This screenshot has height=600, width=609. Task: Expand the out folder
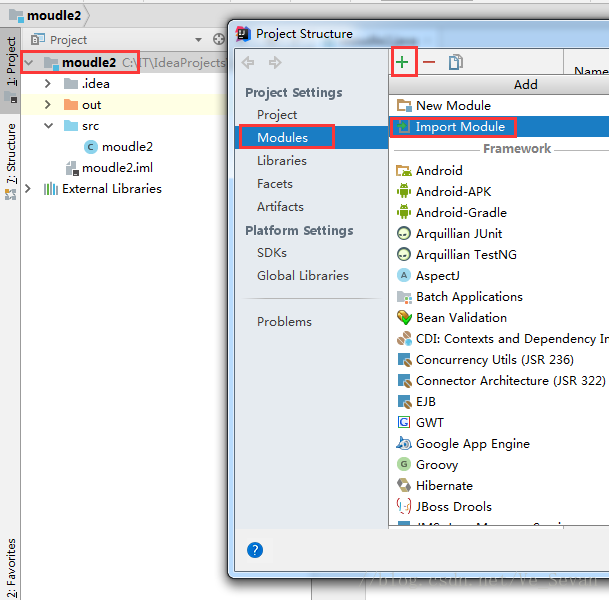48,104
